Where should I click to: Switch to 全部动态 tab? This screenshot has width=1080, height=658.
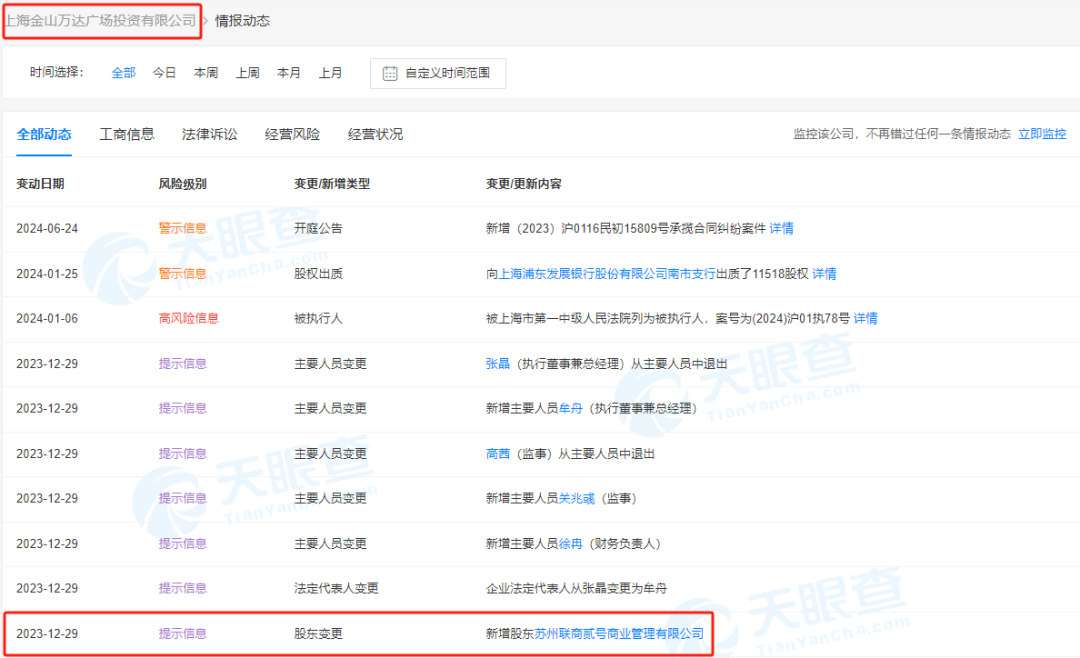44,134
